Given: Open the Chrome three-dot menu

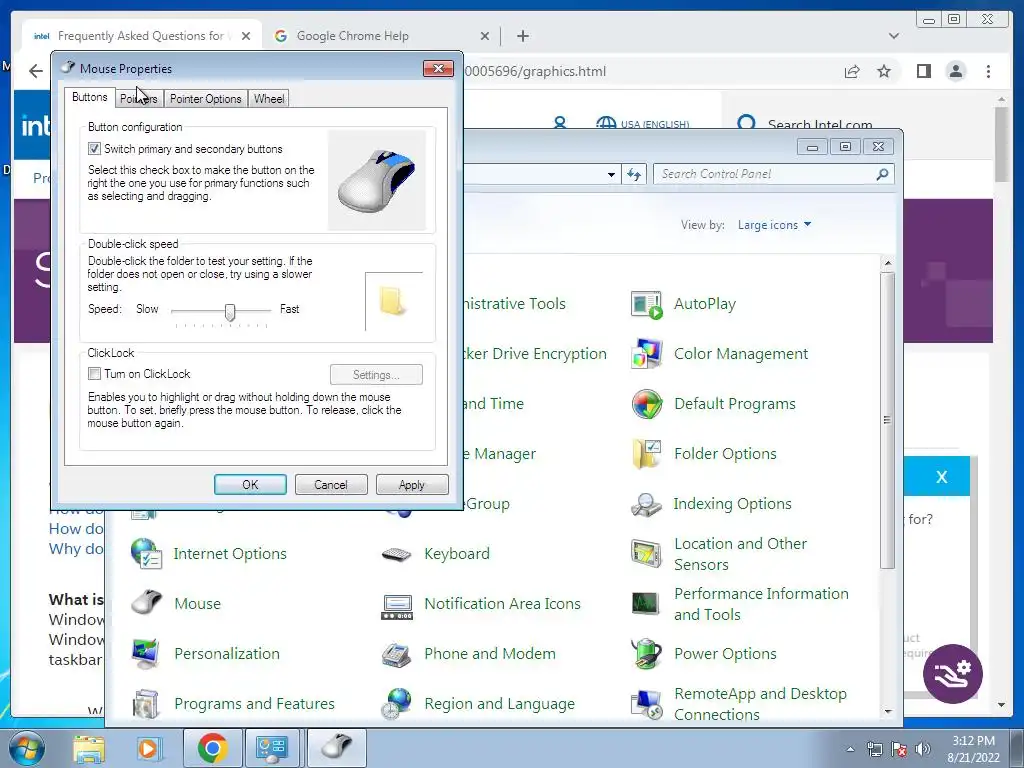Looking at the screenshot, I should click(x=988, y=71).
